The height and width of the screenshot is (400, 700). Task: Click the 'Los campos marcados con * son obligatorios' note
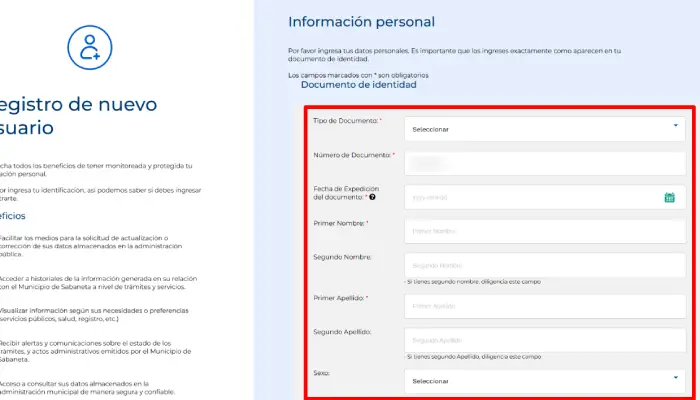[x=358, y=75]
